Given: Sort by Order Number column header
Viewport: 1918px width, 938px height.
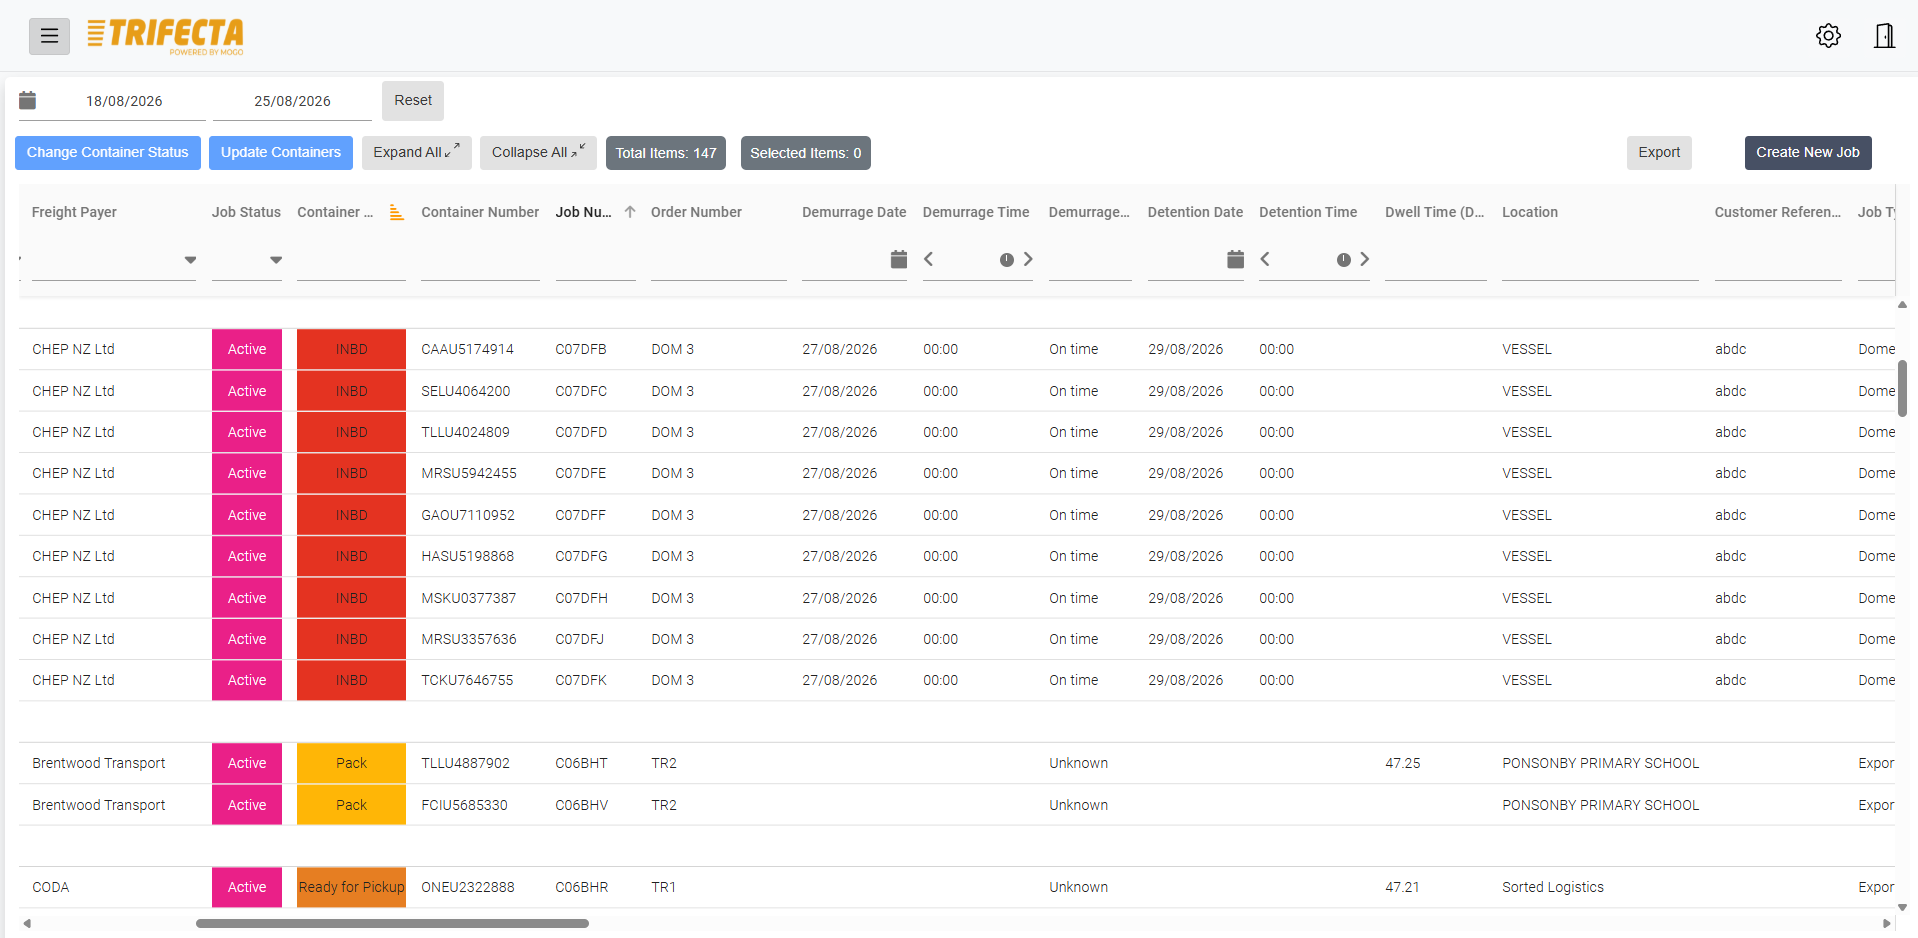Looking at the screenshot, I should pyautogui.click(x=696, y=212).
